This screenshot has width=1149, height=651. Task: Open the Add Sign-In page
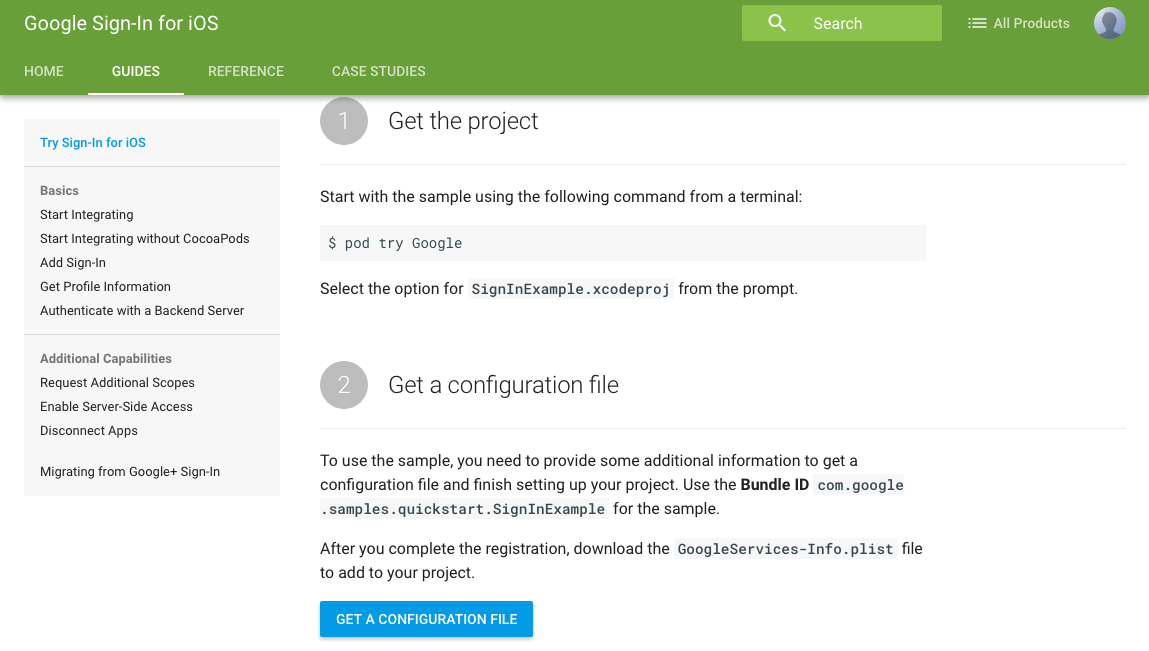tap(73, 263)
